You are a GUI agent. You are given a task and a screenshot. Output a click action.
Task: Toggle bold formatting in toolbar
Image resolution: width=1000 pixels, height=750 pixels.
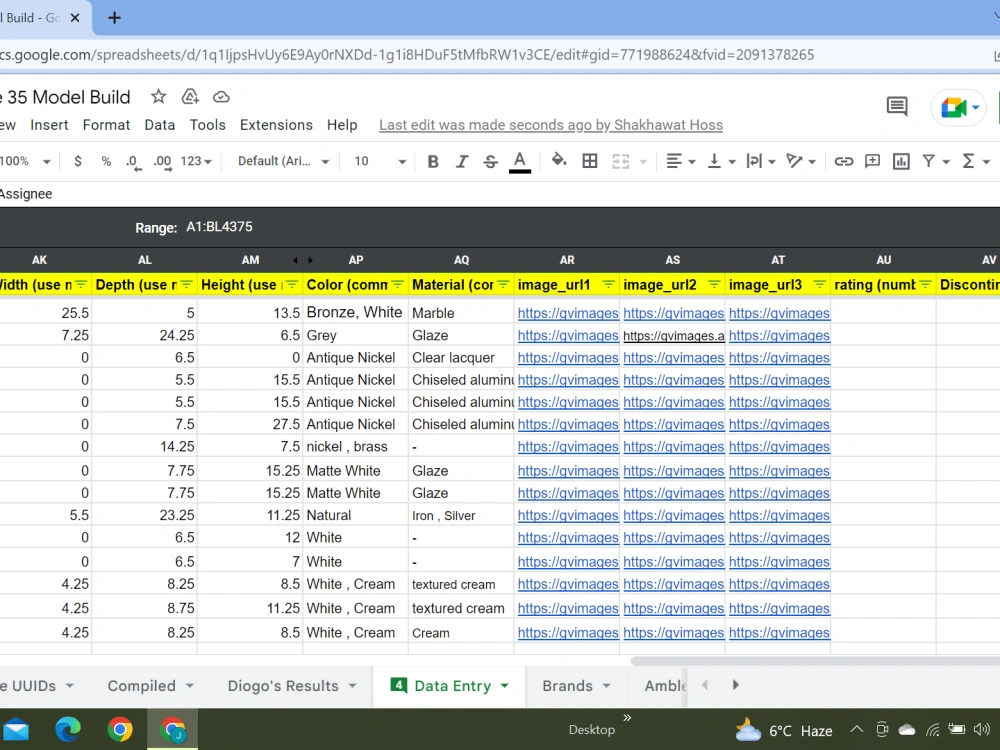coord(432,161)
